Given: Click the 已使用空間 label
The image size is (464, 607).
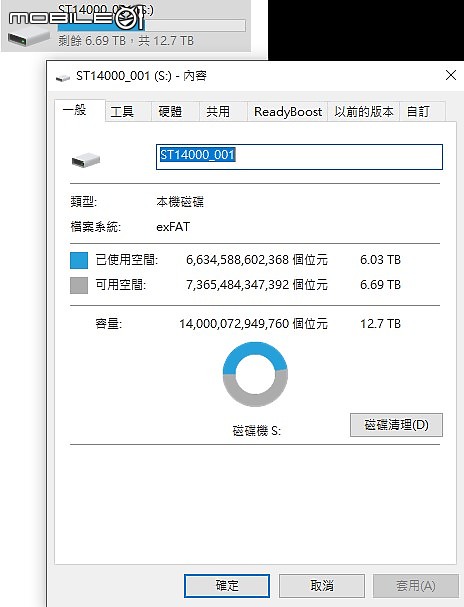Looking at the screenshot, I should coord(127,260).
